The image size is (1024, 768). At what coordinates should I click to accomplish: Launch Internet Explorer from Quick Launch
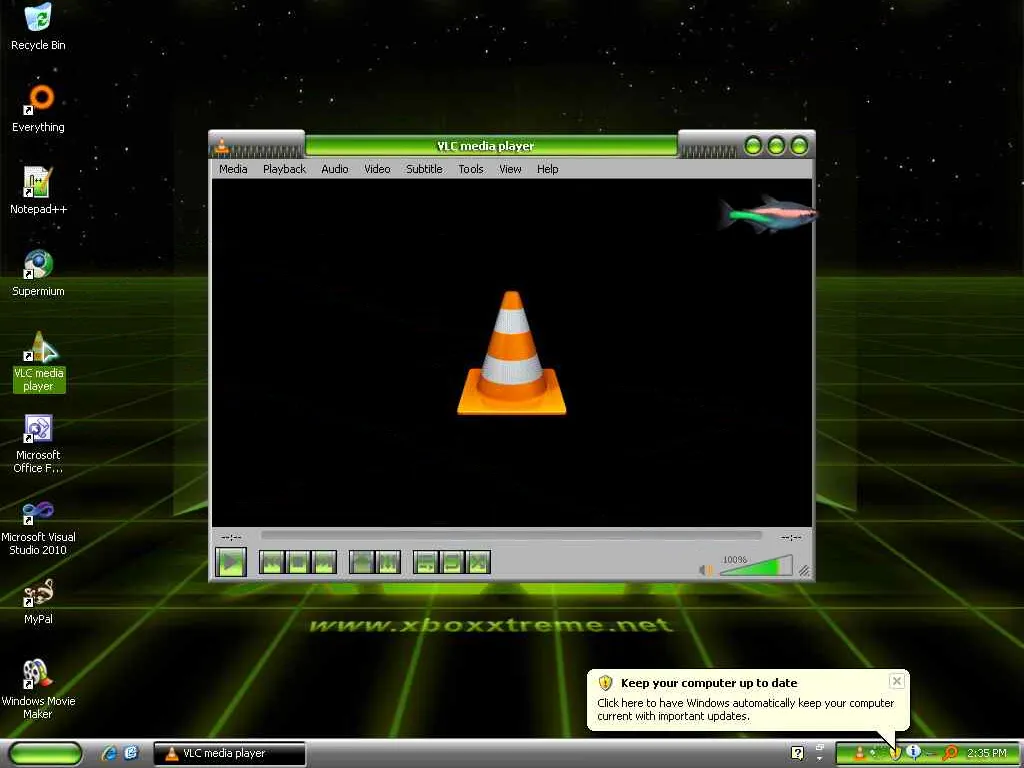(109, 753)
